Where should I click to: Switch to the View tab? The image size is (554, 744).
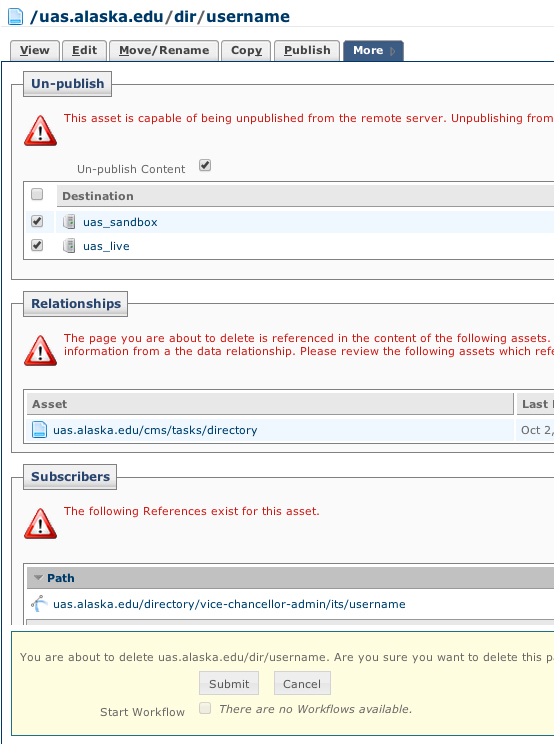(x=35, y=50)
